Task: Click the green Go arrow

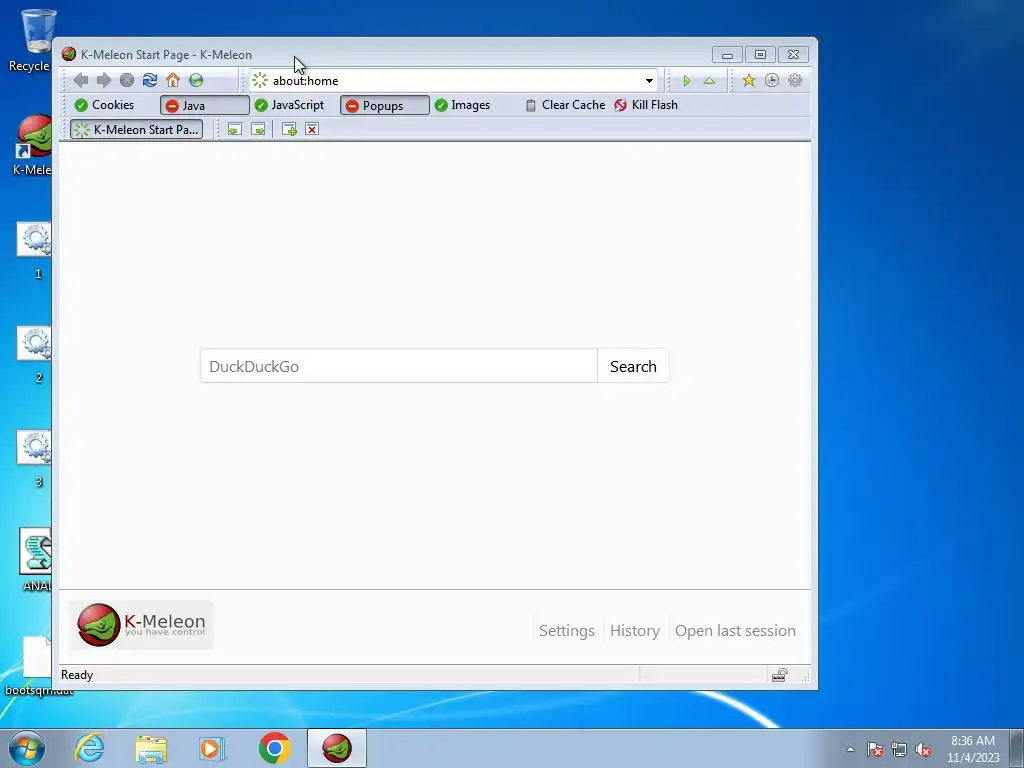Action: pyautogui.click(x=686, y=81)
